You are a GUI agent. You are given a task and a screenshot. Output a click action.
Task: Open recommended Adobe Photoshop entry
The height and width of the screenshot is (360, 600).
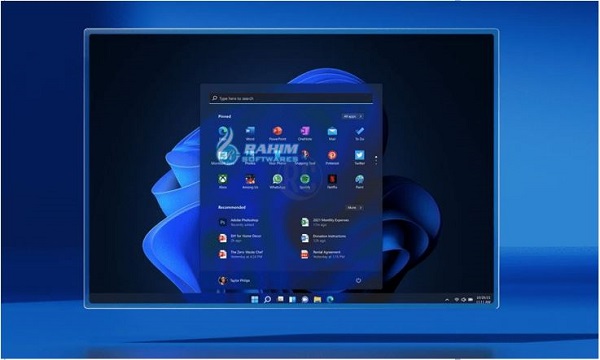(239, 222)
